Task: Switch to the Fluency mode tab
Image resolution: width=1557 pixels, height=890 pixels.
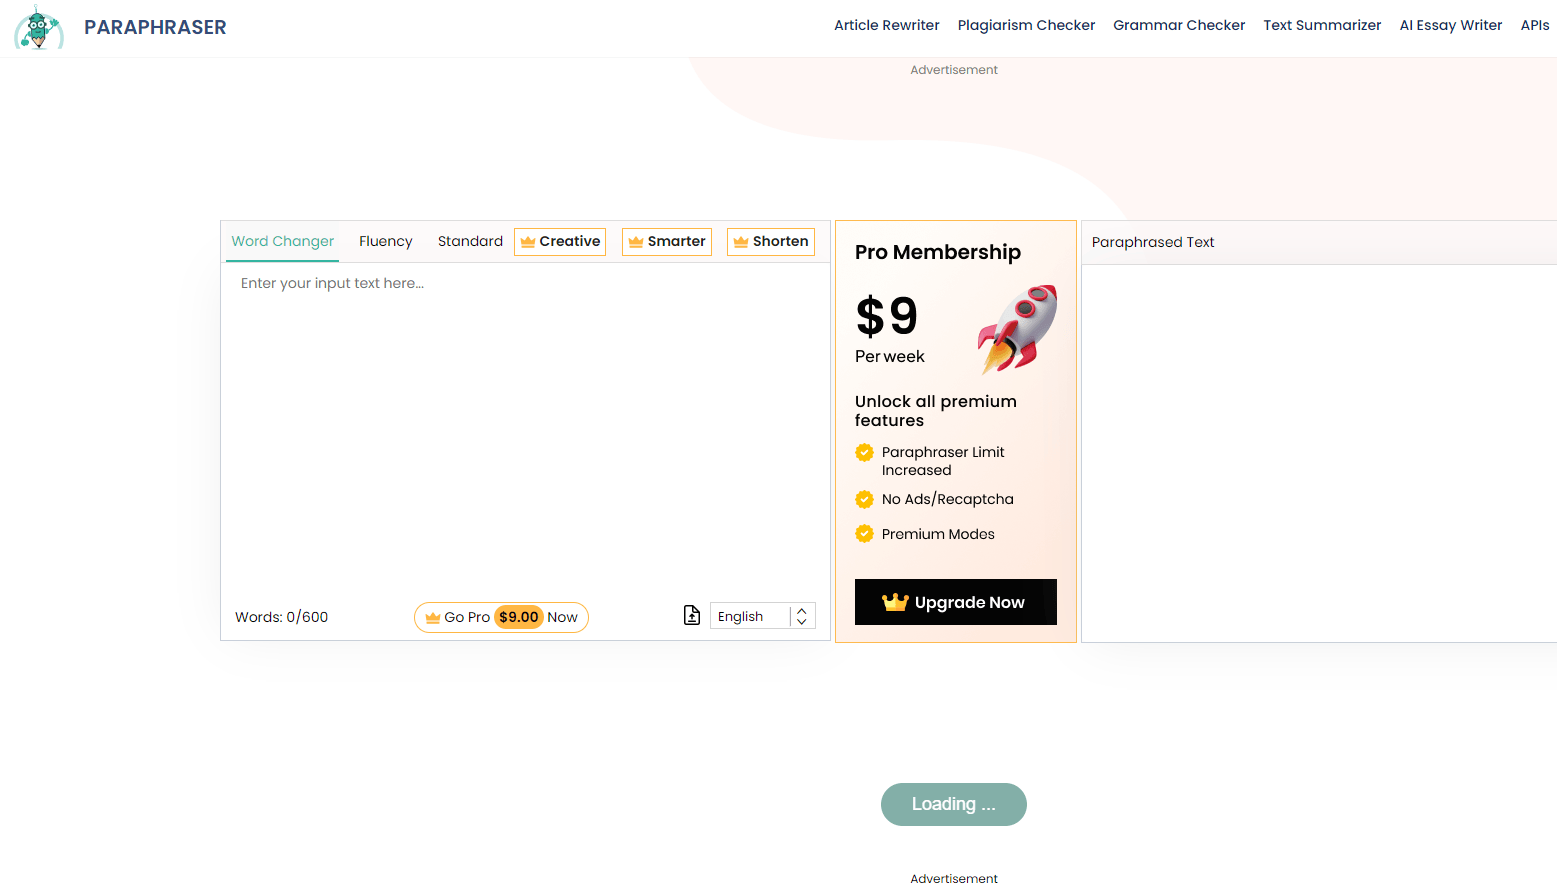Action: pos(385,241)
